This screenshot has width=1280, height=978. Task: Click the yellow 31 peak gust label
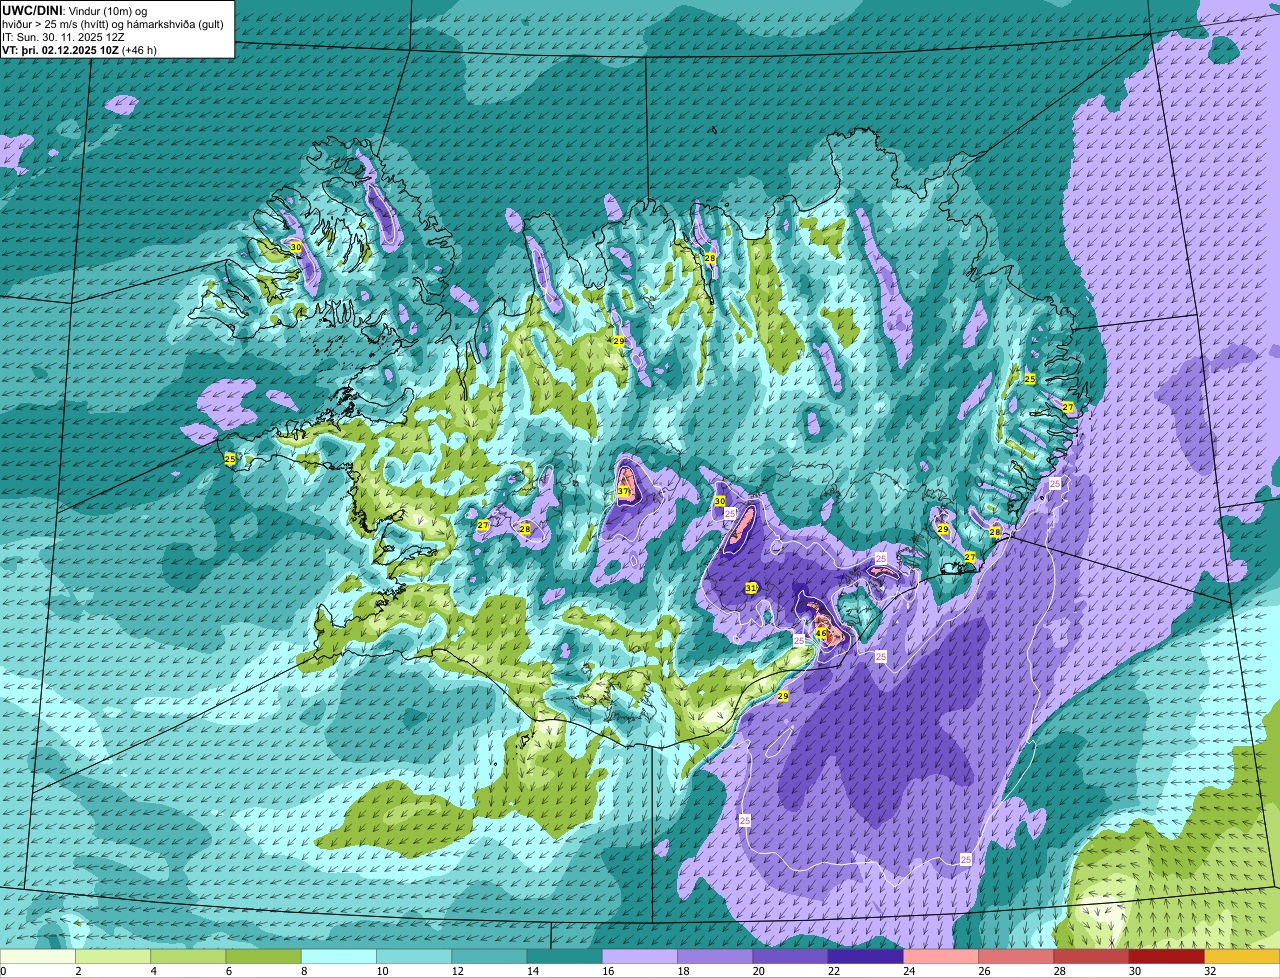[x=751, y=588]
